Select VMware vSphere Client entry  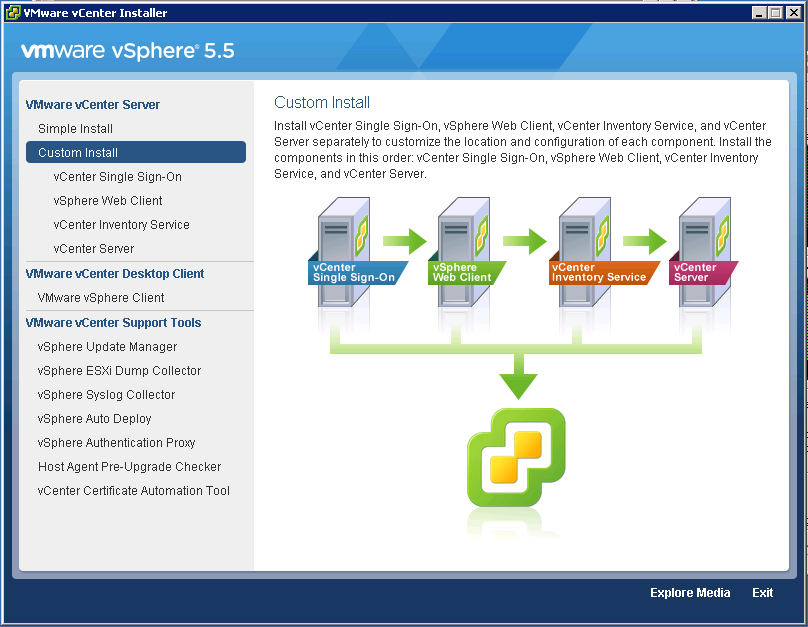click(x=101, y=298)
